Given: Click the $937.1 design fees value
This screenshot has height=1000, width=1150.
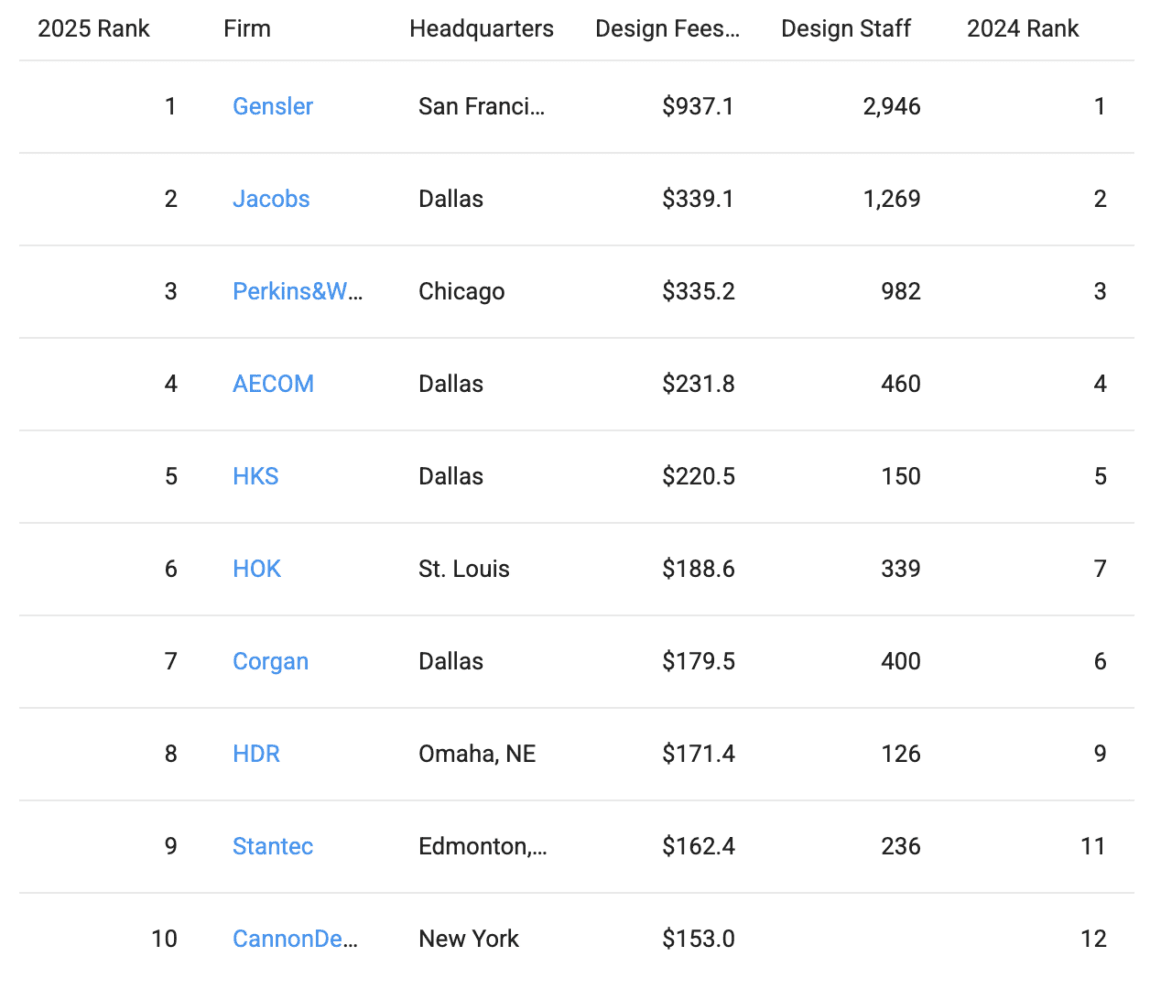Looking at the screenshot, I should pos(697,106).
